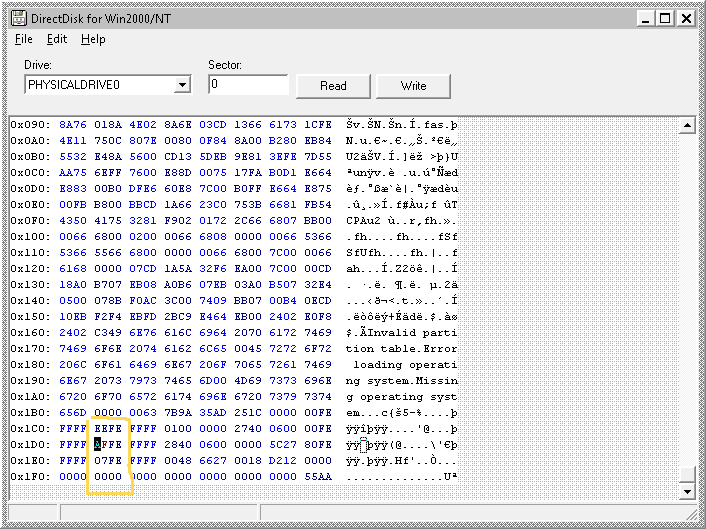This screenshot has height=529, width=706.
Task: Click ASCII text 'Invalid parti'
Action: [x=412, y=333]
